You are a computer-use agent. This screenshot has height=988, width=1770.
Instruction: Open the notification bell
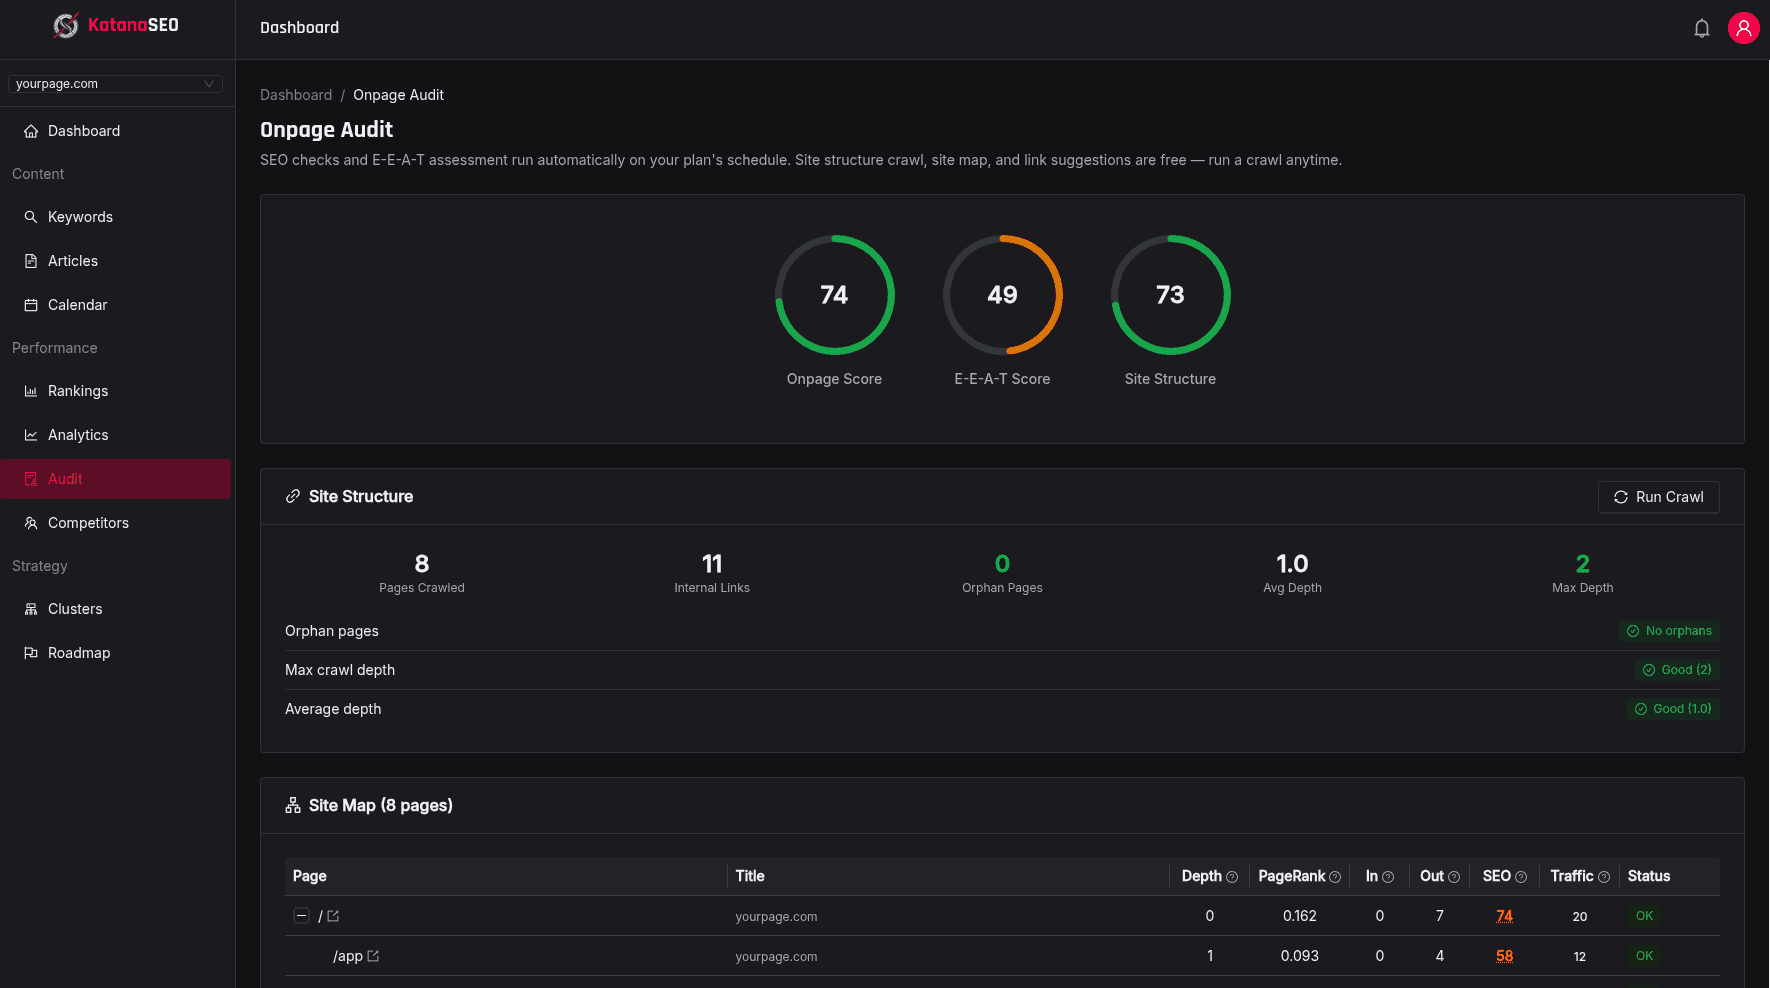click(1702, 27)
